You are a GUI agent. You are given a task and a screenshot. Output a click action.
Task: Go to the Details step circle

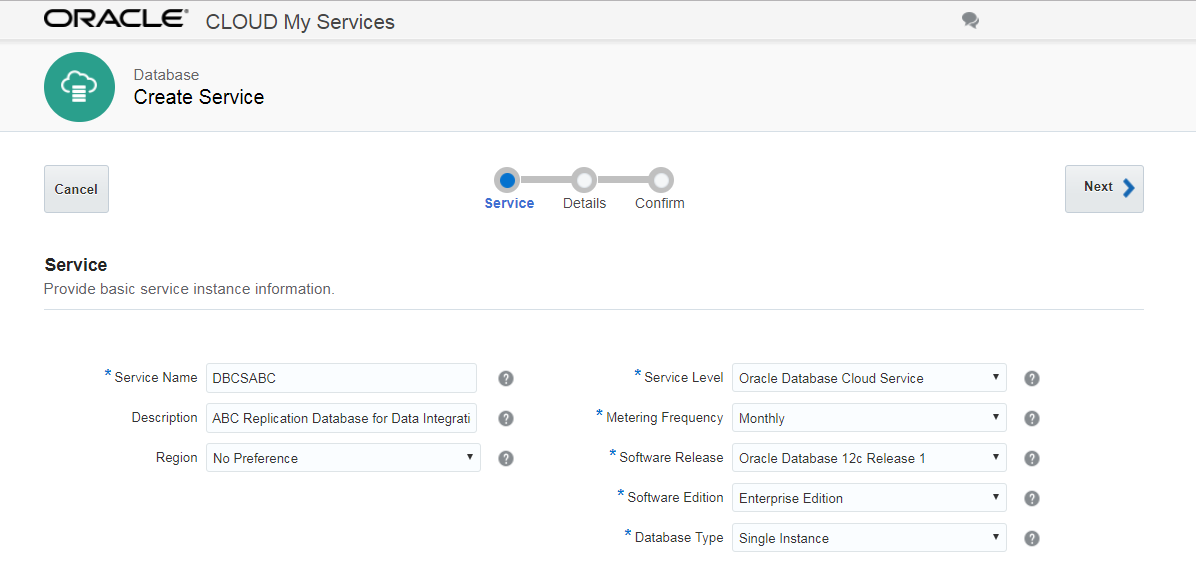(584, 180)
